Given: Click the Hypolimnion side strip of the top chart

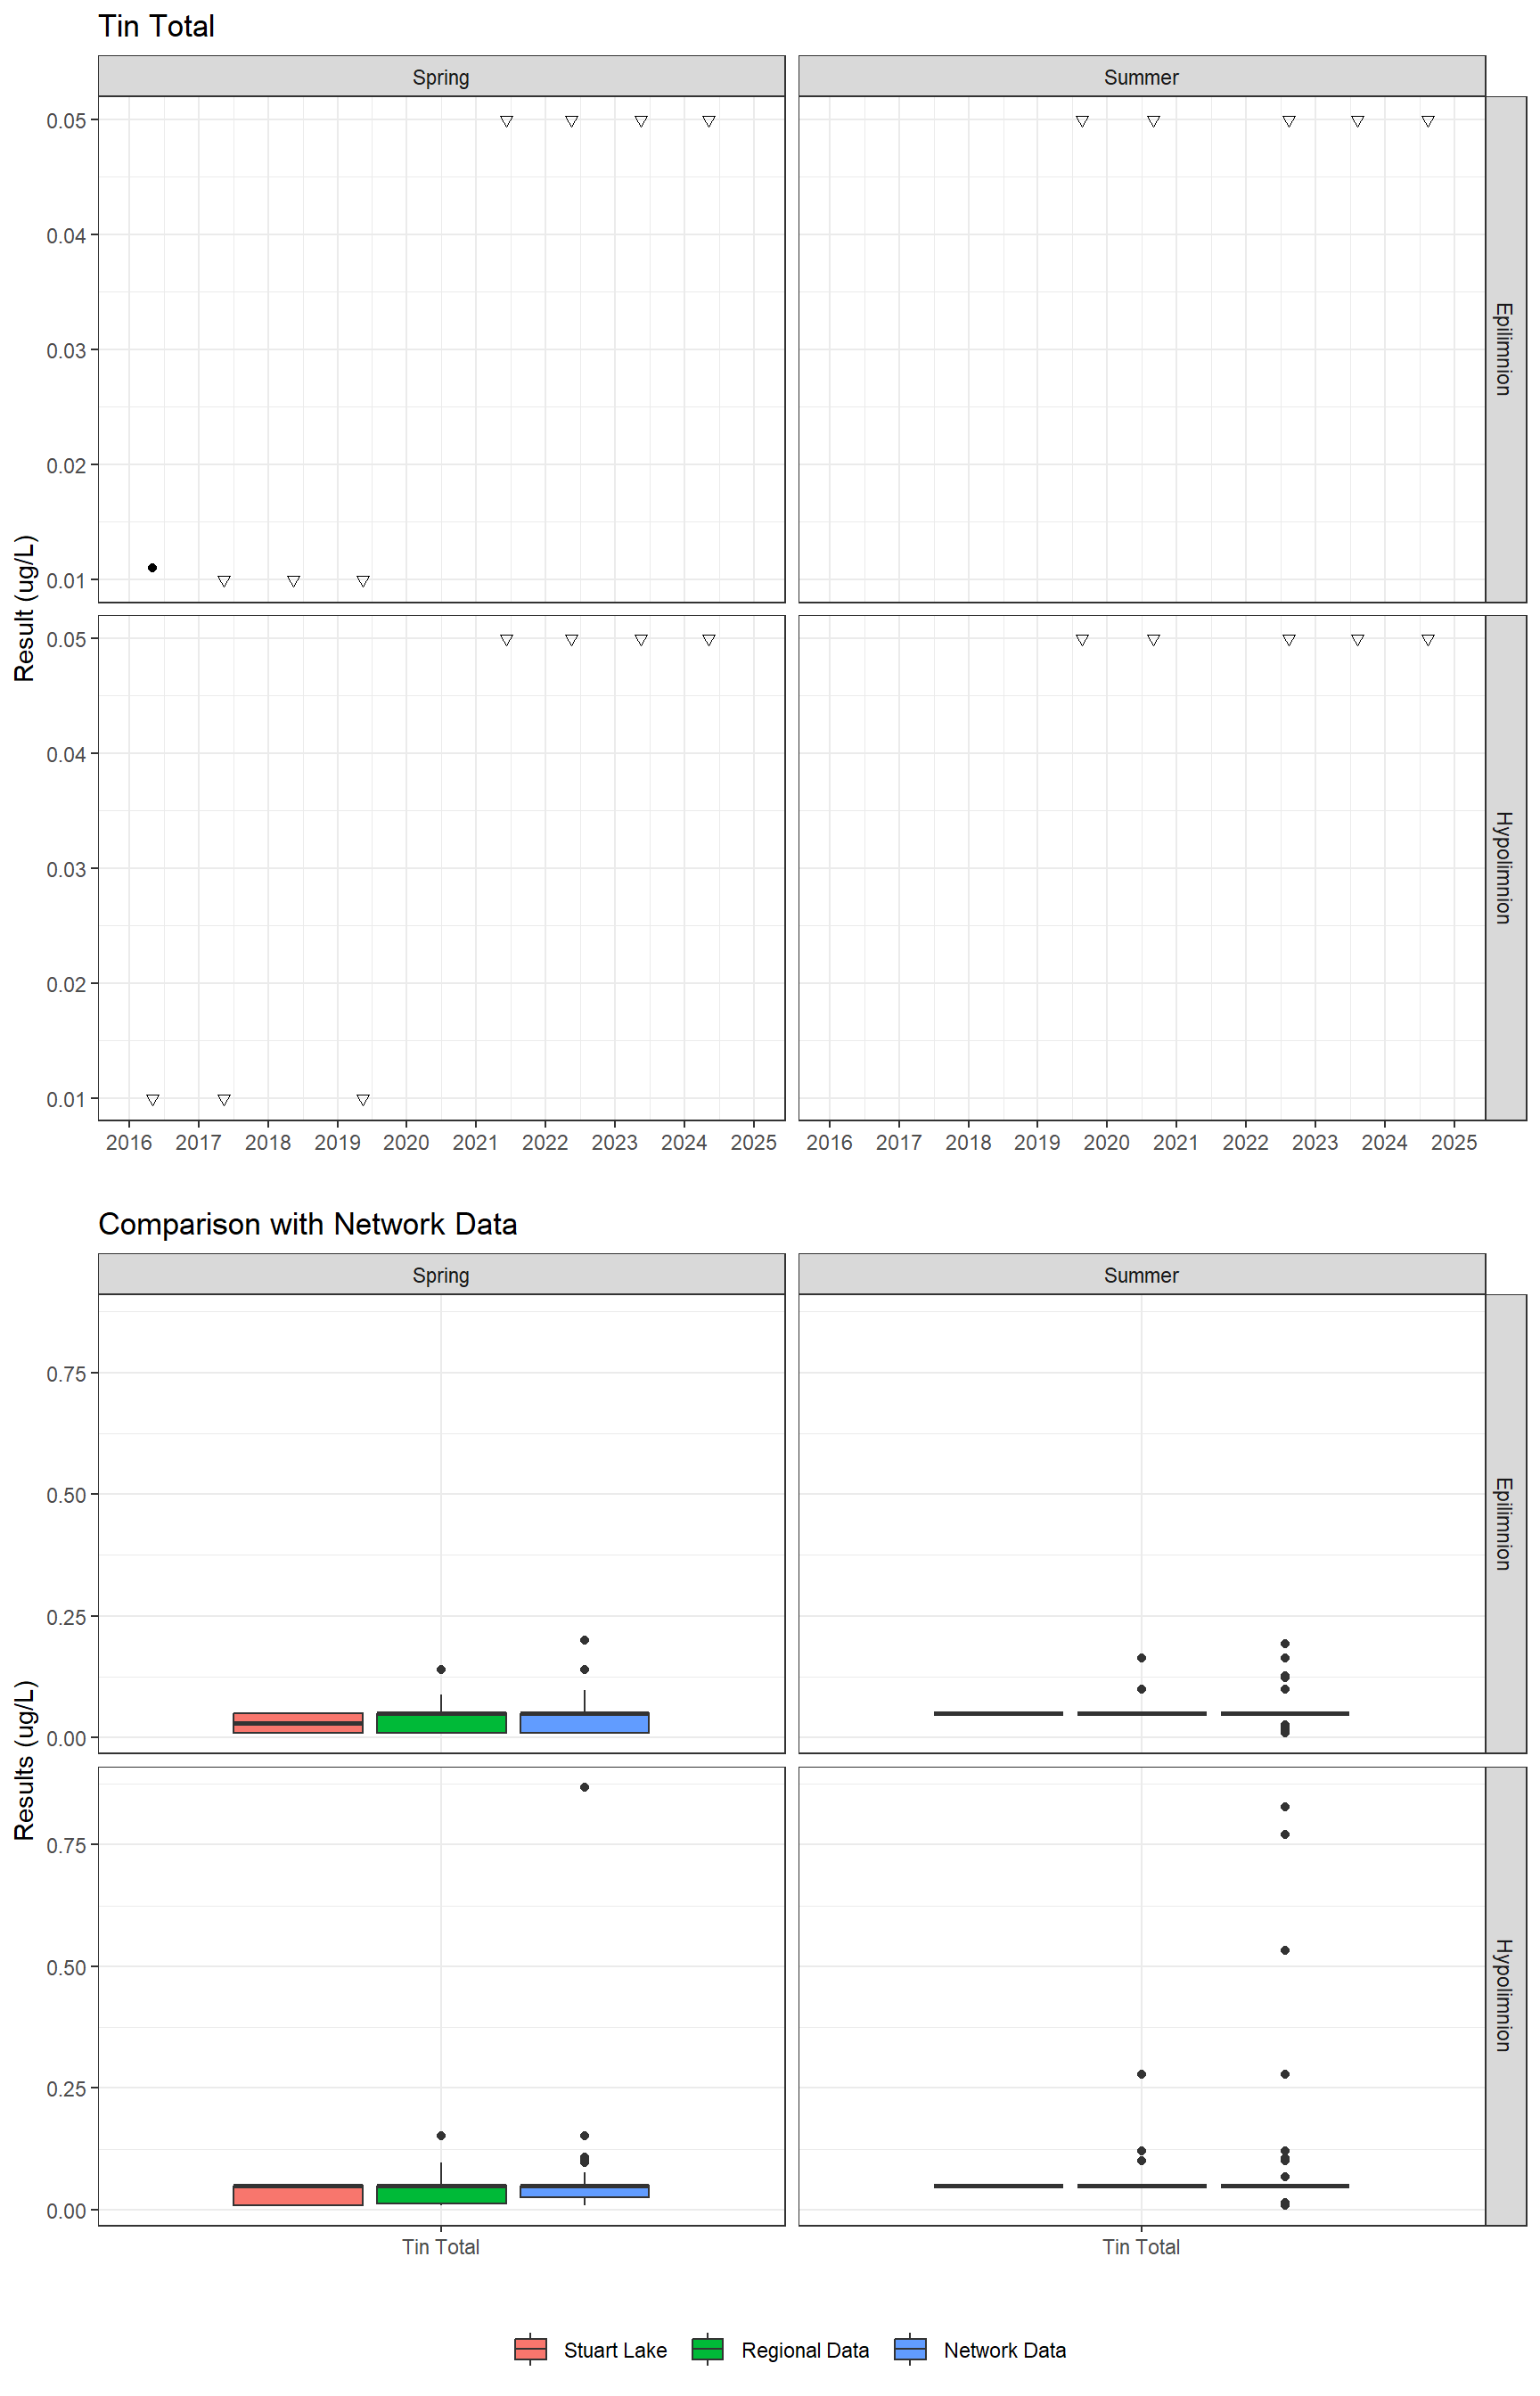Looking at the screenshot, I should (1505, 867).
